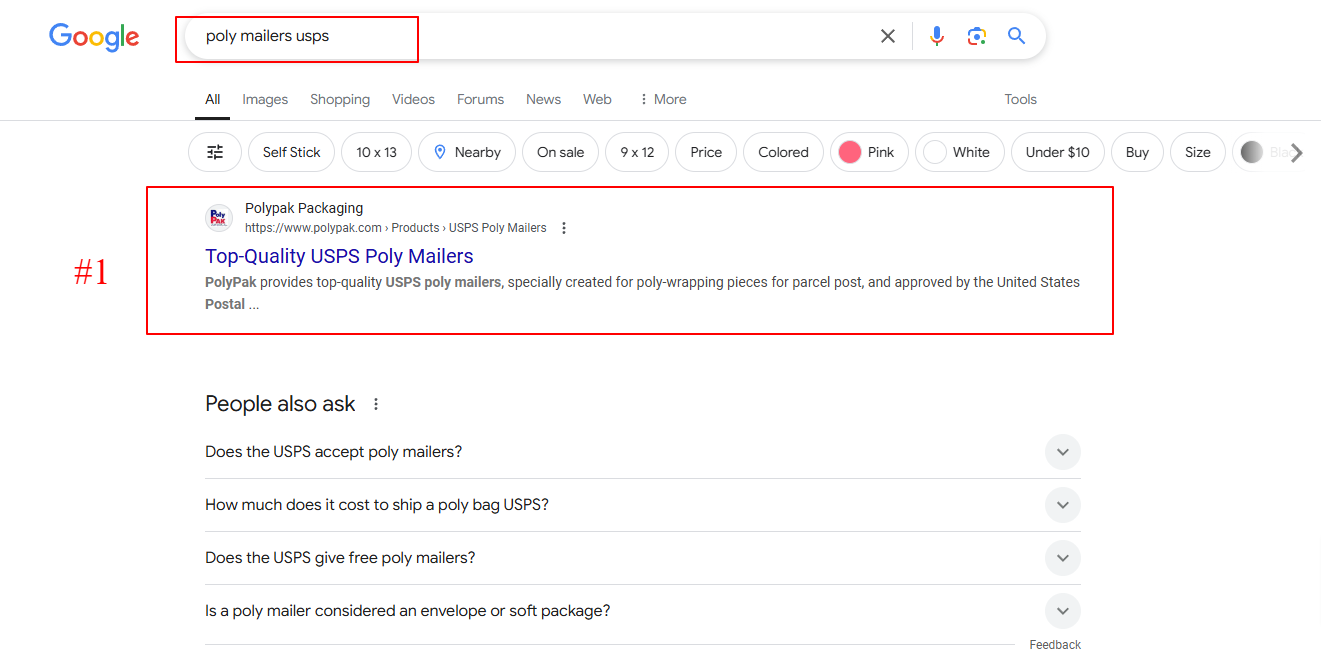This screenshot has height=652, width=1321.
Task: Submit search with the magnifying glass icon
Action: coord(1017,36)
